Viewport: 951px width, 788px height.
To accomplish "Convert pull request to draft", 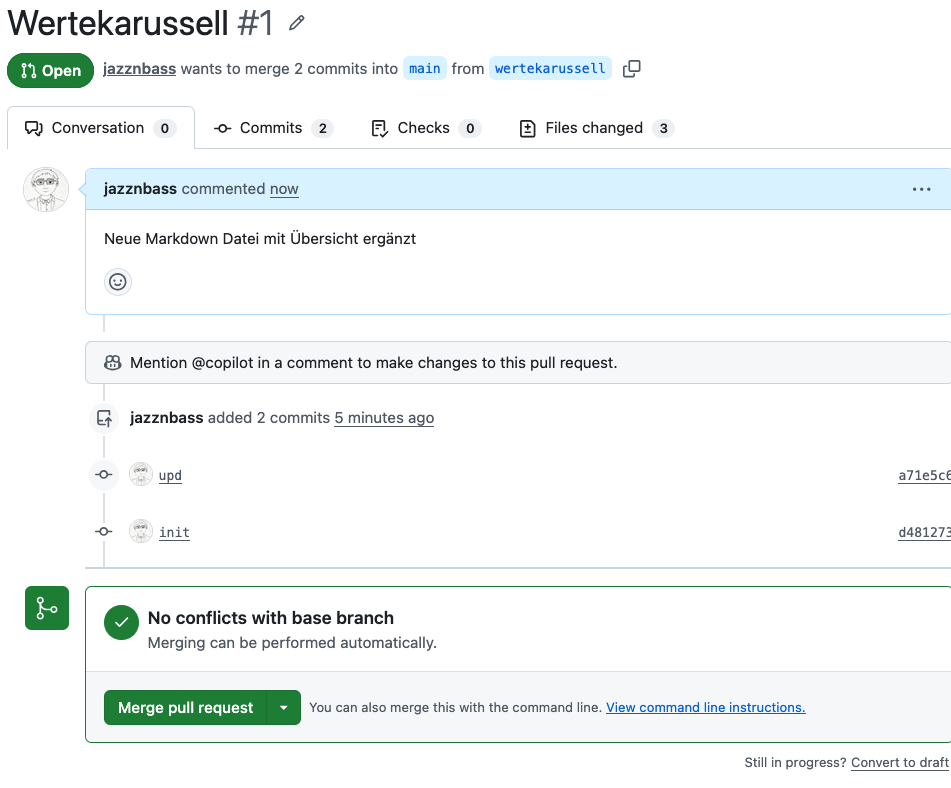I will [899, 763].
